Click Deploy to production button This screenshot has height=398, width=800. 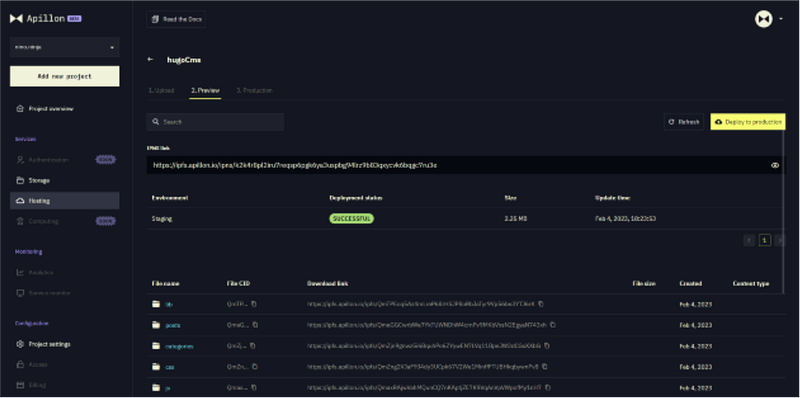[748, 122]
